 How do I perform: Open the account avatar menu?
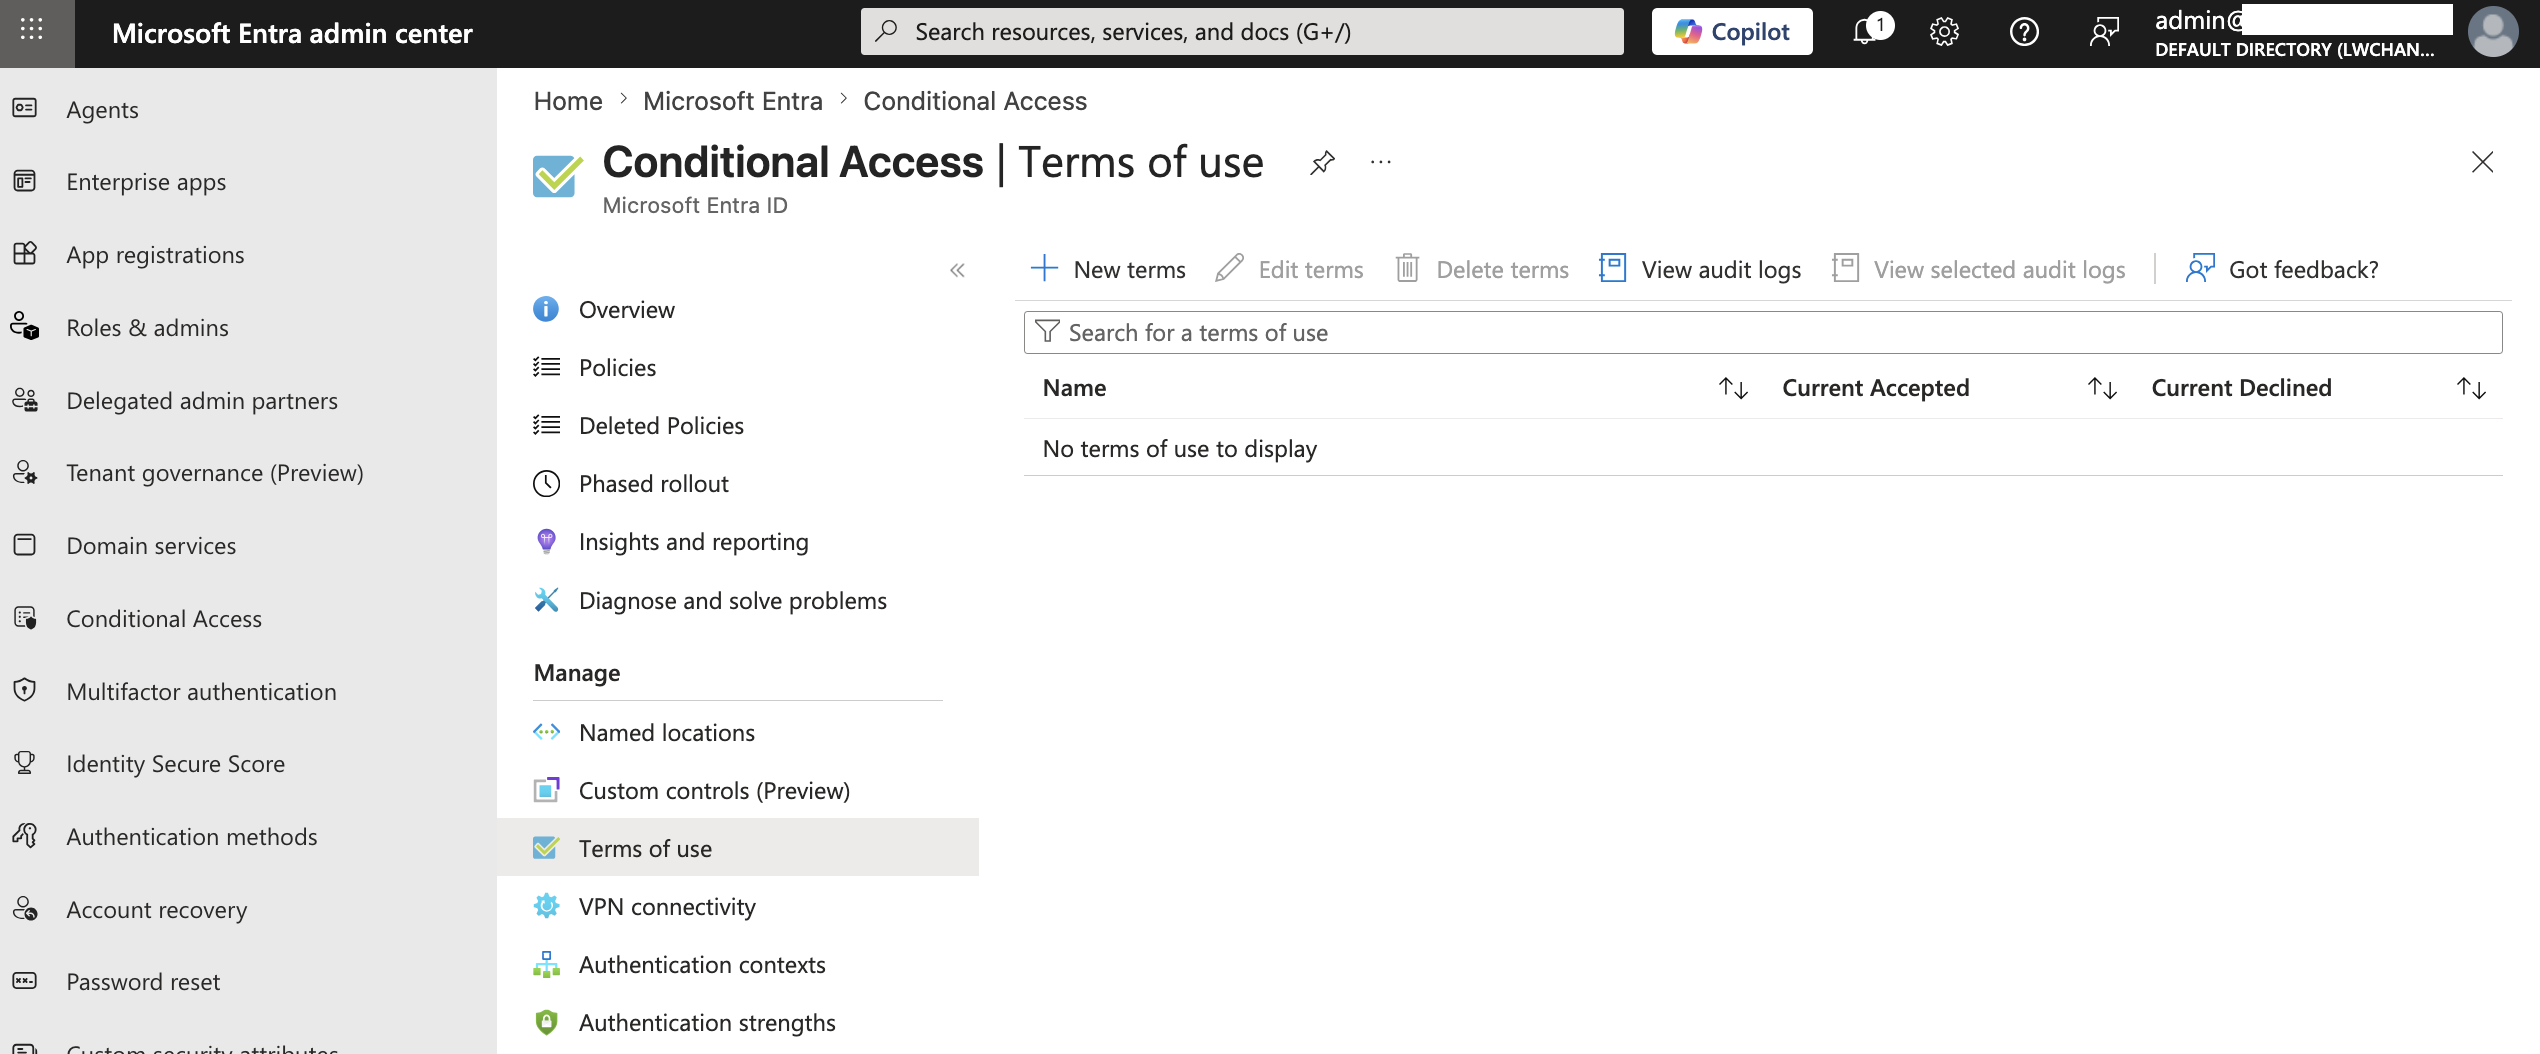[2492, 32]
